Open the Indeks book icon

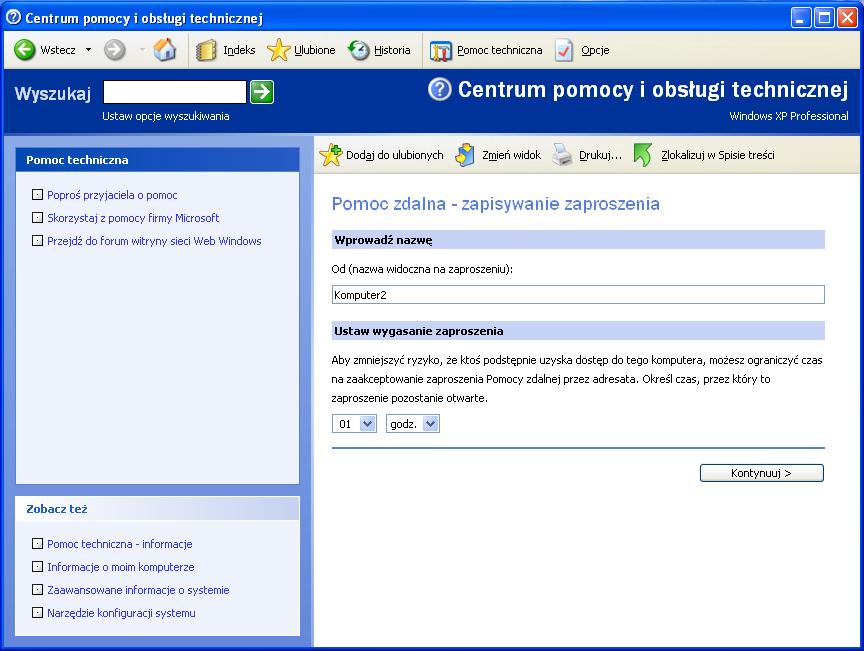206,50
